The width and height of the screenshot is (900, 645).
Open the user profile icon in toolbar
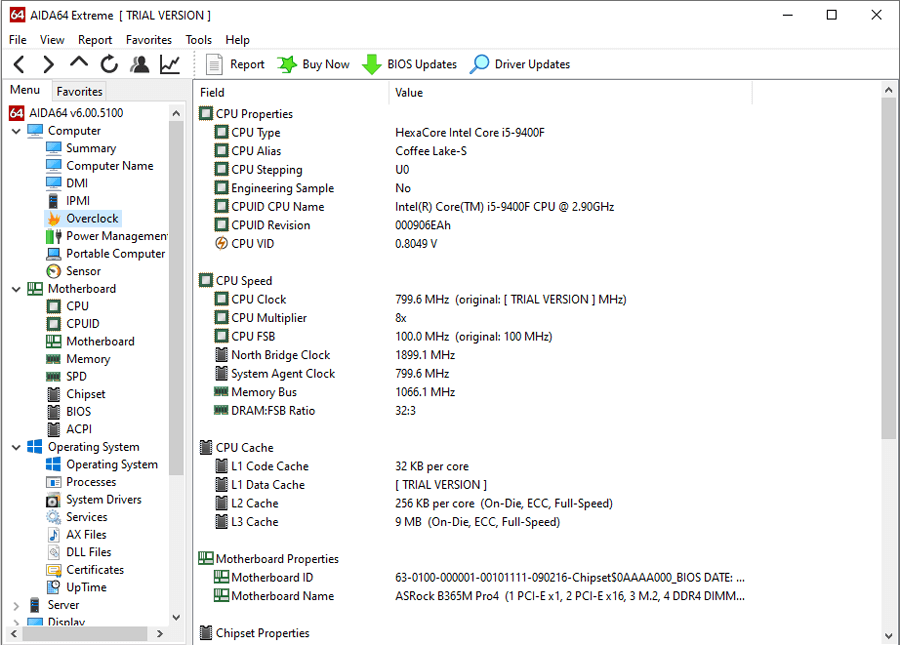pos(139,64)
